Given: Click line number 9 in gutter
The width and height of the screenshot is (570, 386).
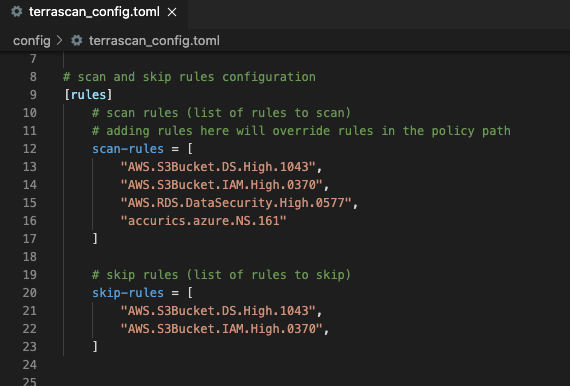Looking at the screenshot, I should tap(33, 95).
